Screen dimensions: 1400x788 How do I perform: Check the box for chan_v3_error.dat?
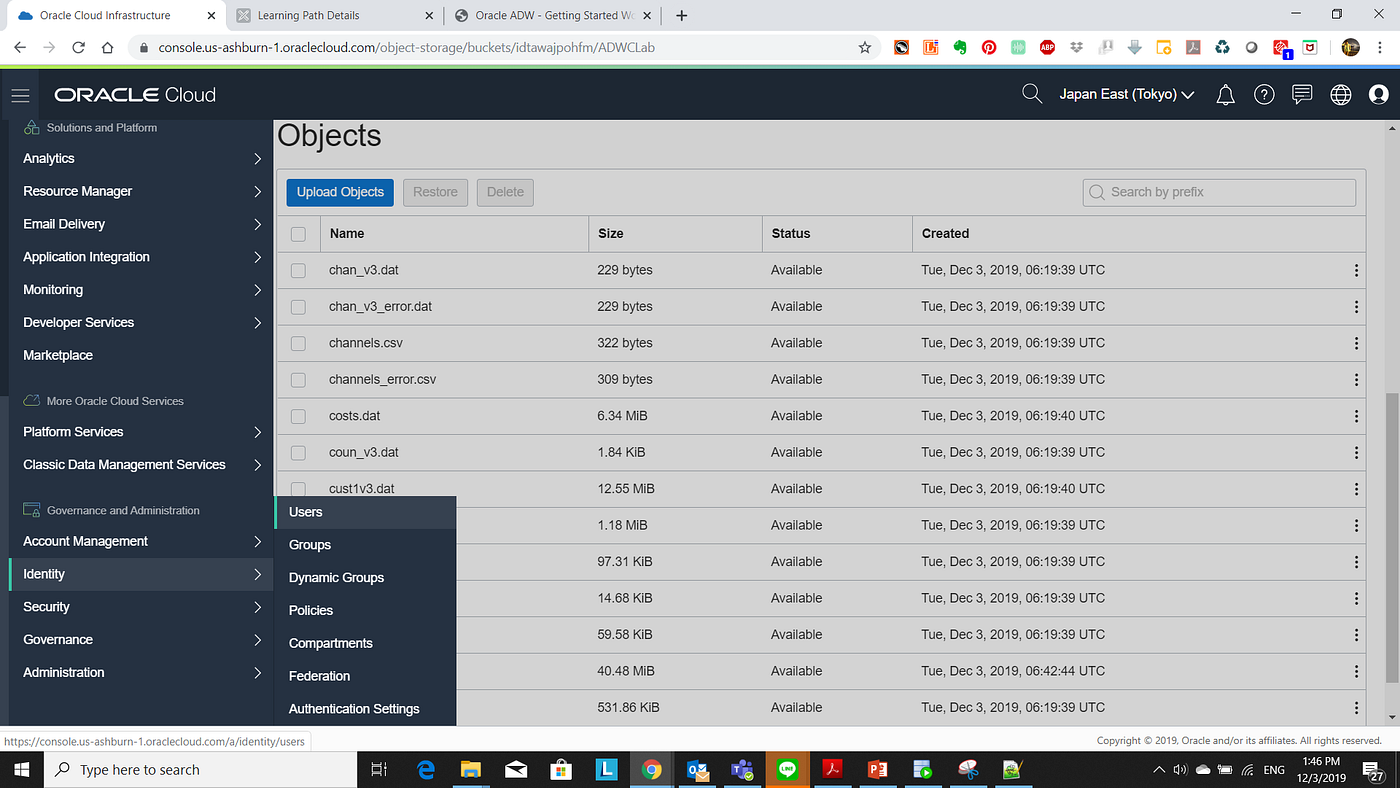(x=298, y=307)
